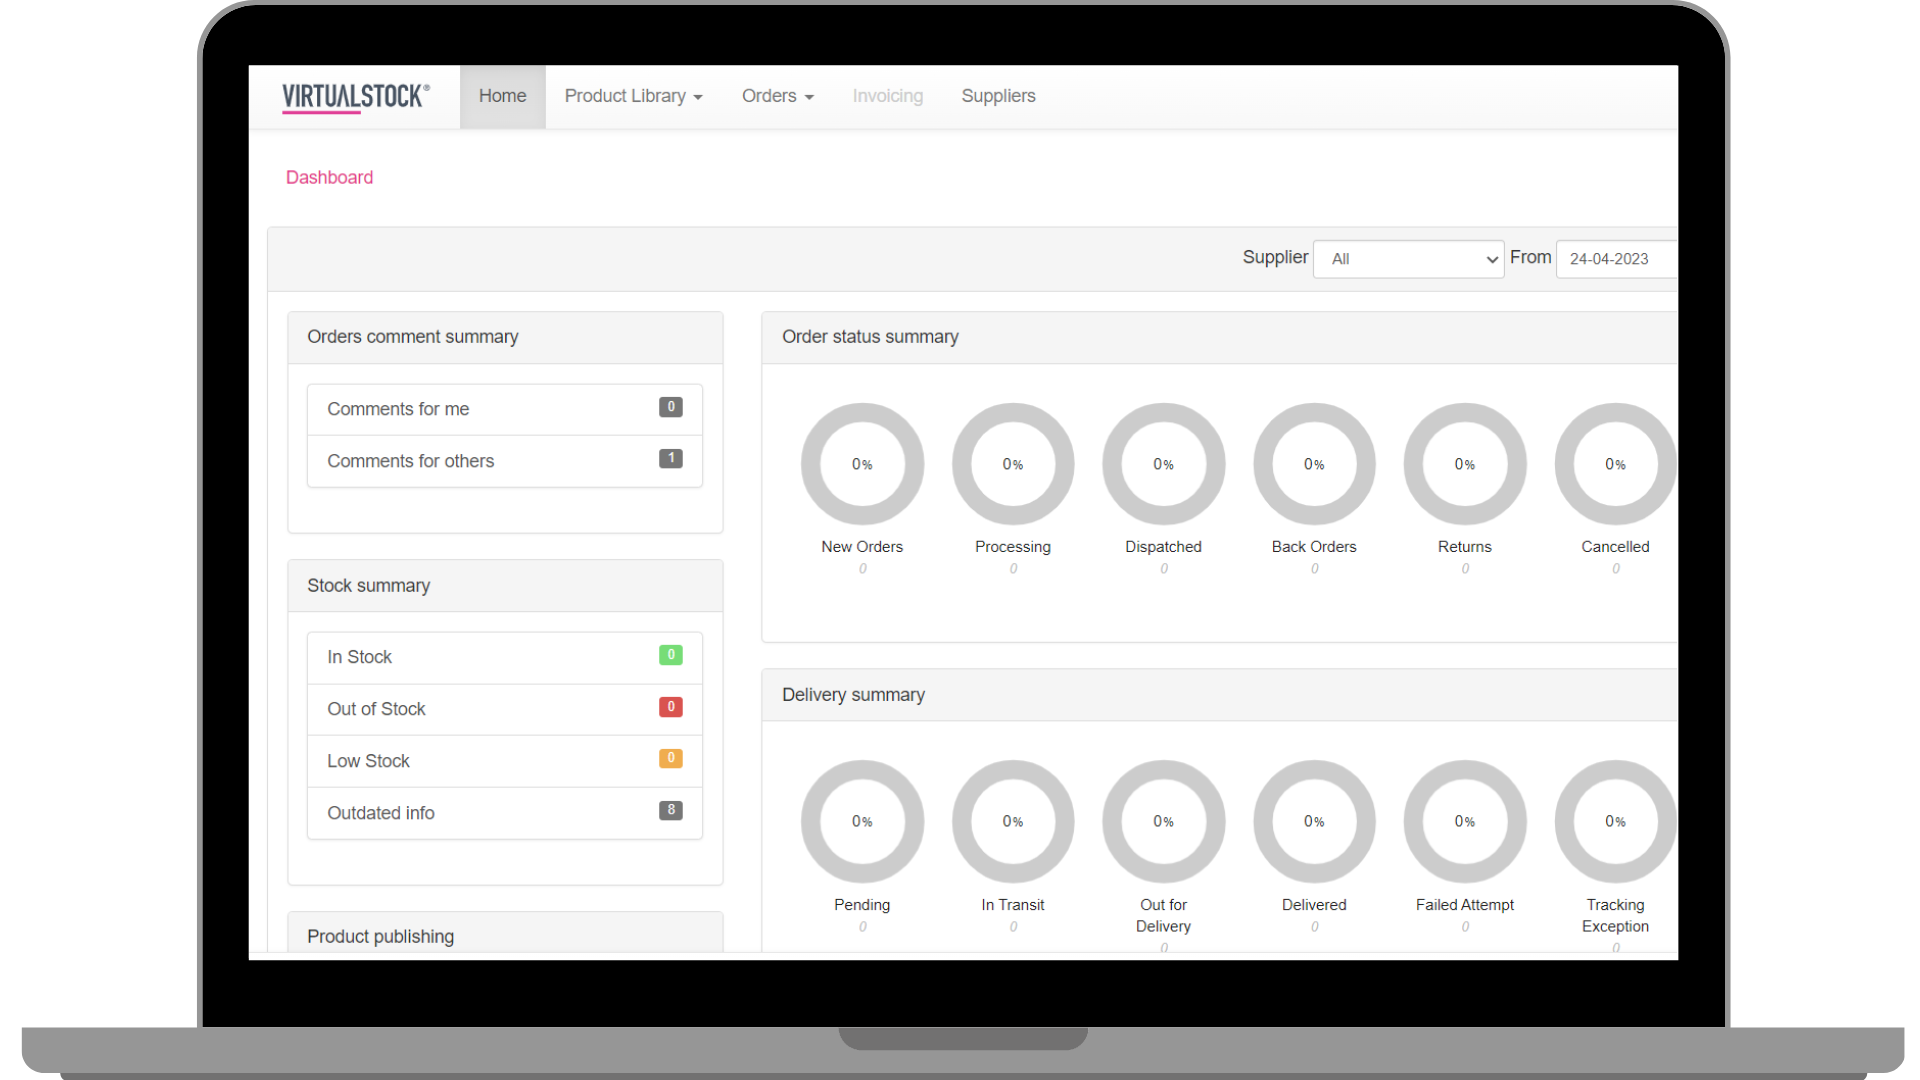Viewport: 1920px width, 1080px height.
Task: Click the Pending delivery donut chart
Action: tap(862, 821)
